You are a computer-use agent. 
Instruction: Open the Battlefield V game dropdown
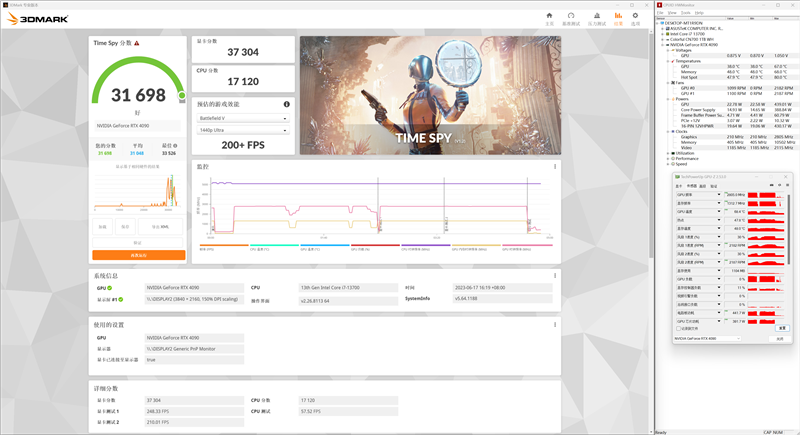click(243, 118)
